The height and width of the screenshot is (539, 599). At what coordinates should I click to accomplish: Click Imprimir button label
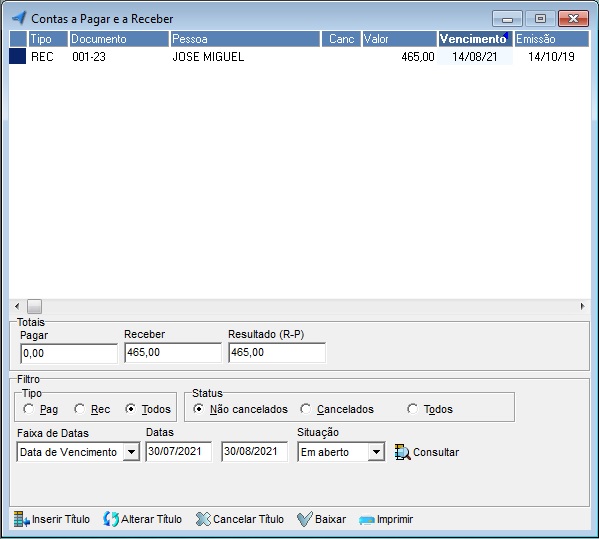click(395, 519)
